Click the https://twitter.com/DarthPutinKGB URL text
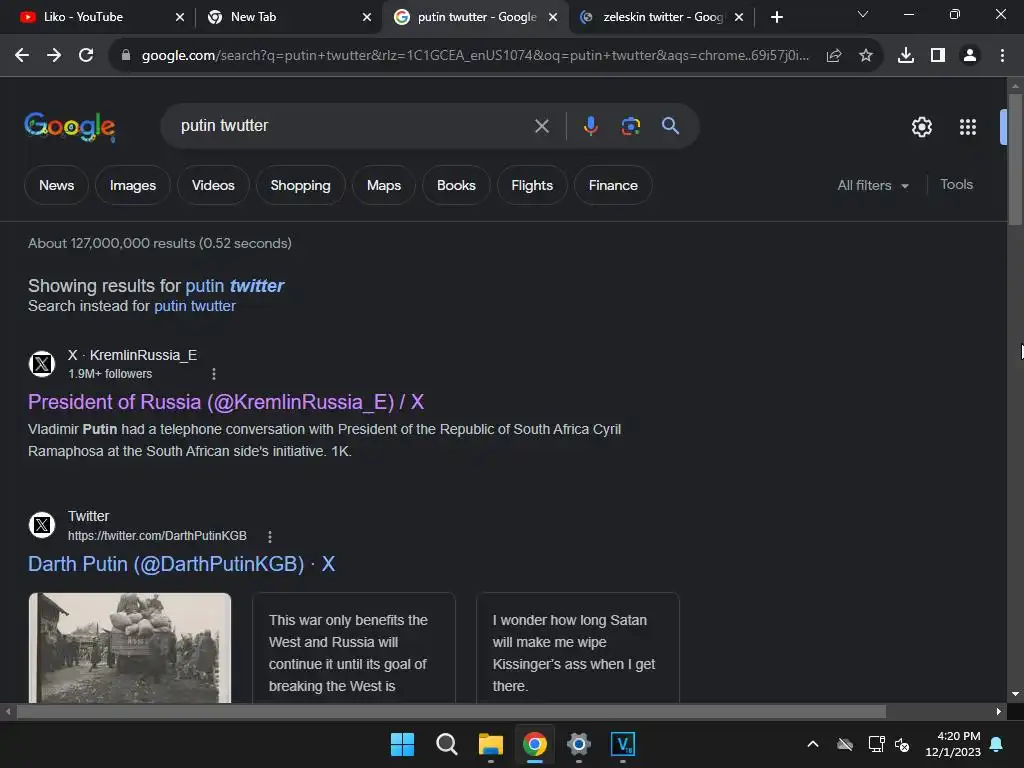Image resolution: width=1024 pixels, height=768 pixels. click(x=157, y=536)
